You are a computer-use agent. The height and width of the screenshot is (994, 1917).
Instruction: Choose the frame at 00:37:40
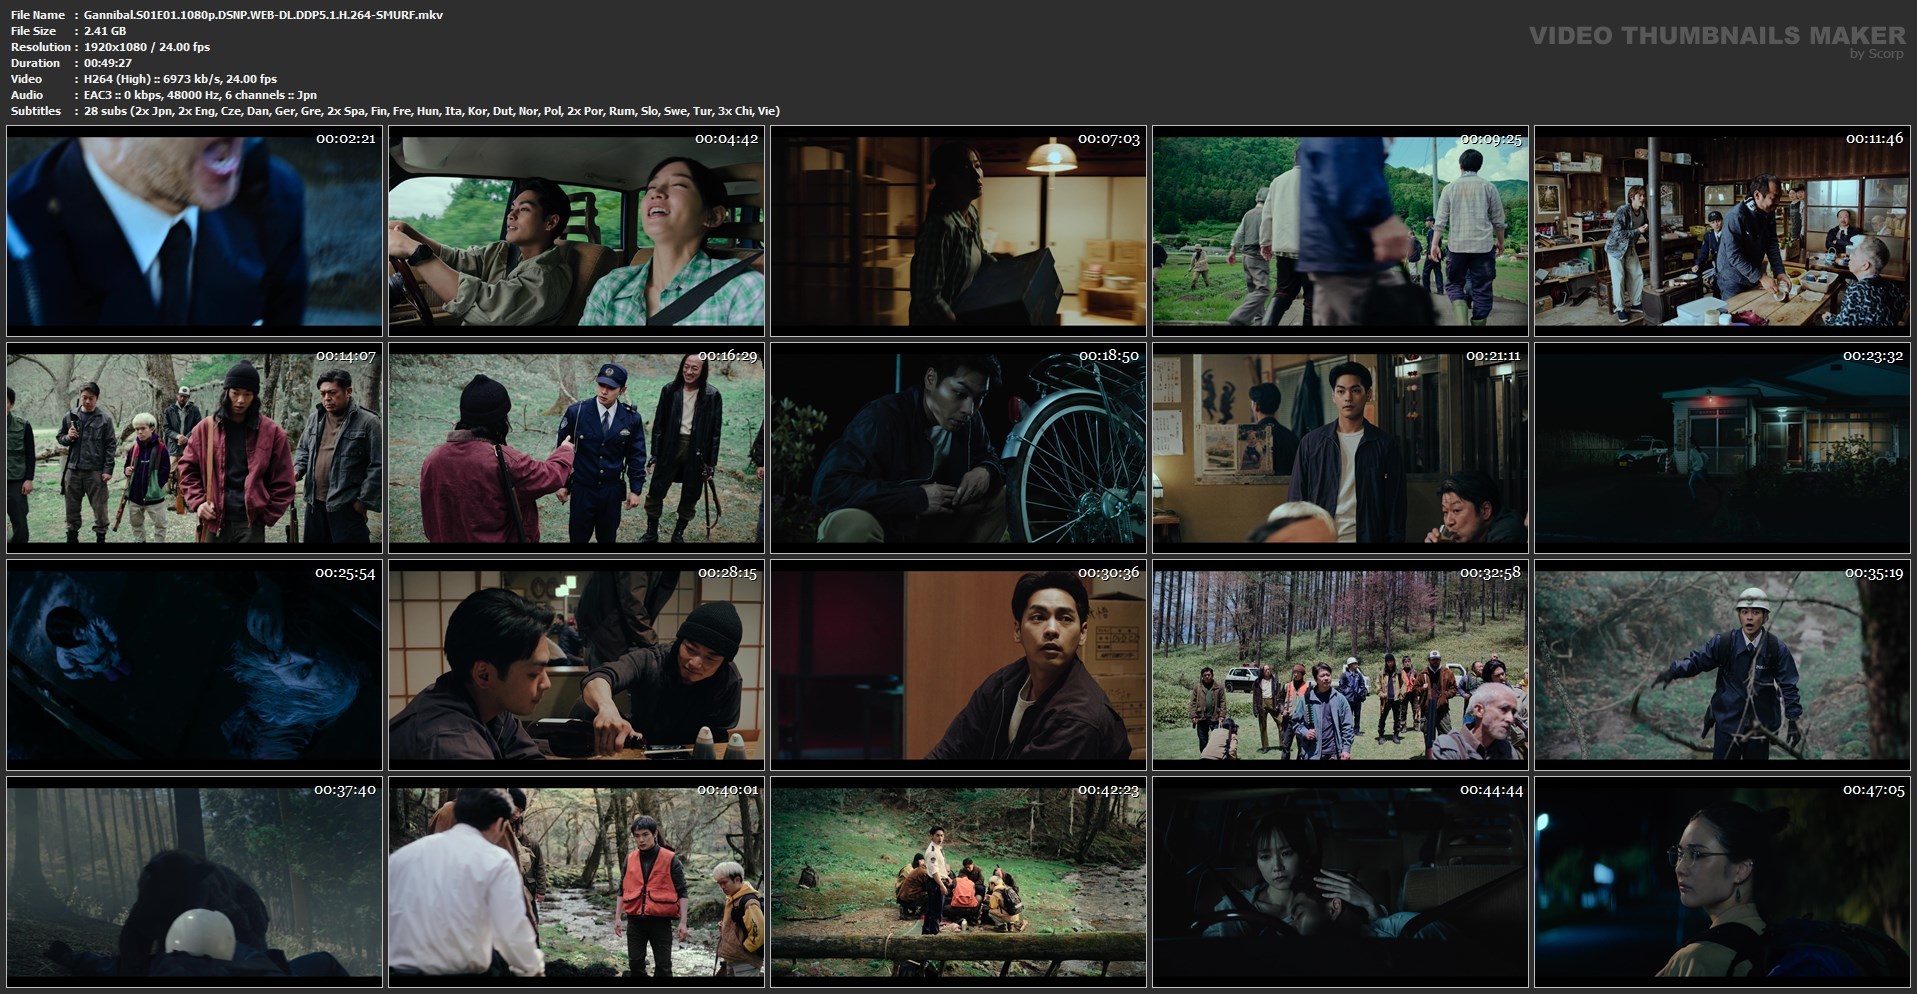(195, 882)
